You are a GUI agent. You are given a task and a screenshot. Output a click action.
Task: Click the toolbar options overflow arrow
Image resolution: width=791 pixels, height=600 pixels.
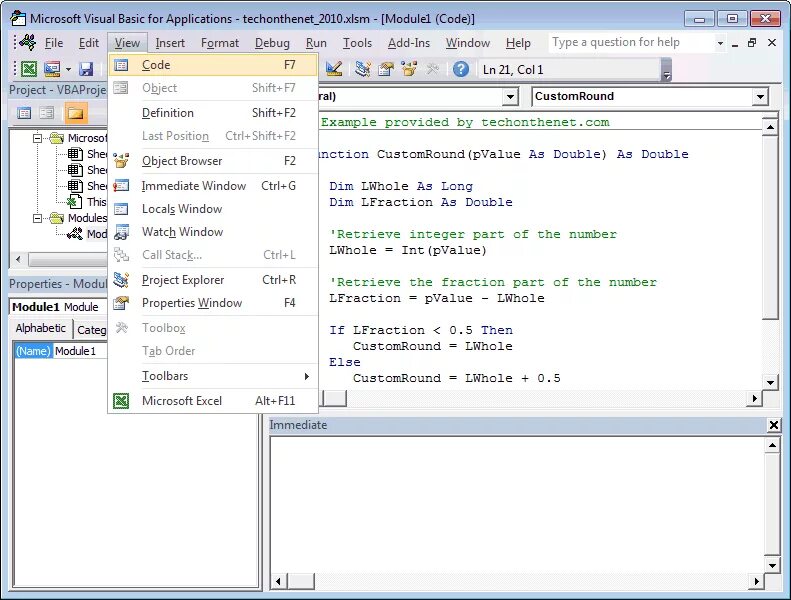coord(666,70)
